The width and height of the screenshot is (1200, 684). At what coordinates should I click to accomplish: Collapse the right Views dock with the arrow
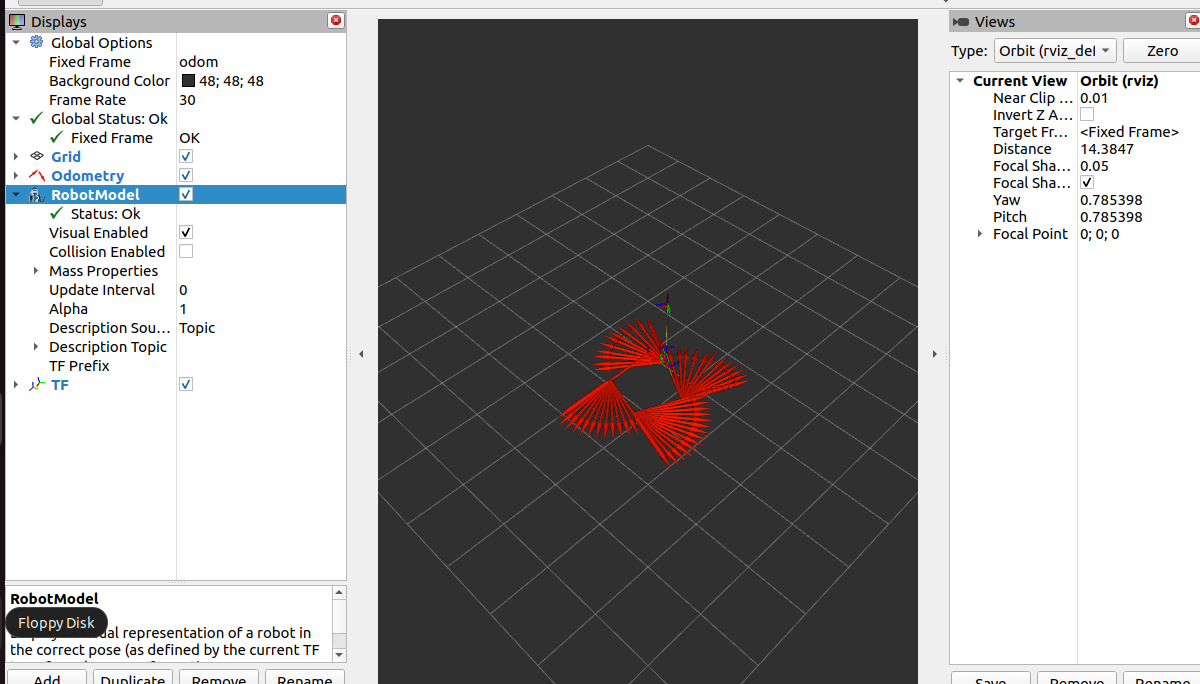[934, 354]
